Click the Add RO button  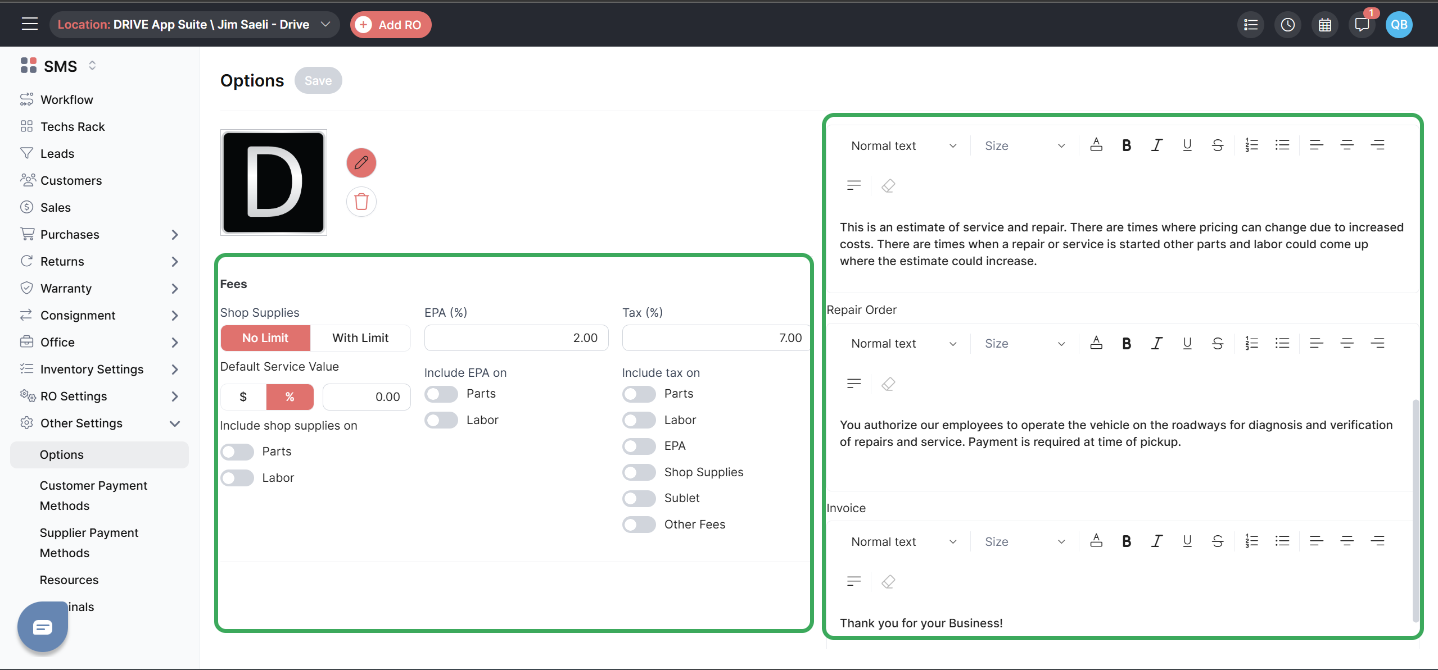point(390,25)
